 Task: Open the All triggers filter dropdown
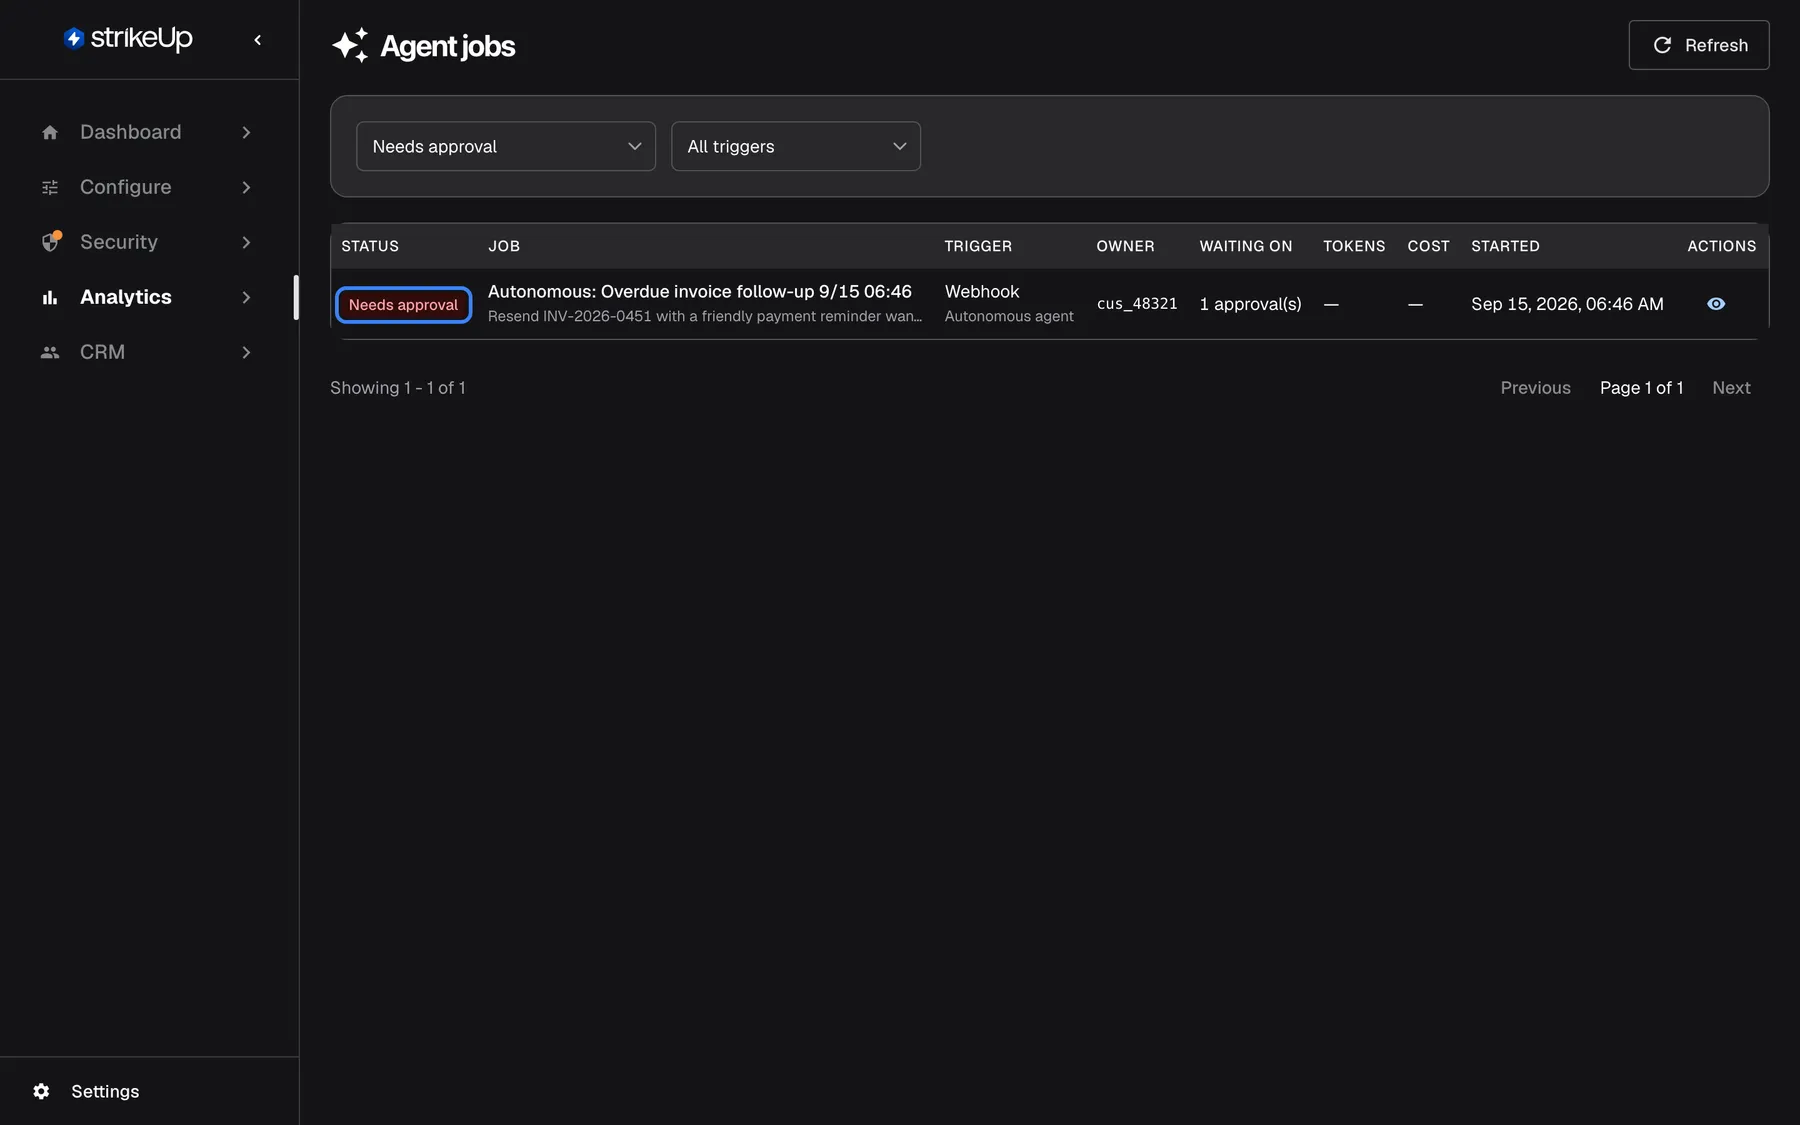pyautogui.click(x=796, y=146)
